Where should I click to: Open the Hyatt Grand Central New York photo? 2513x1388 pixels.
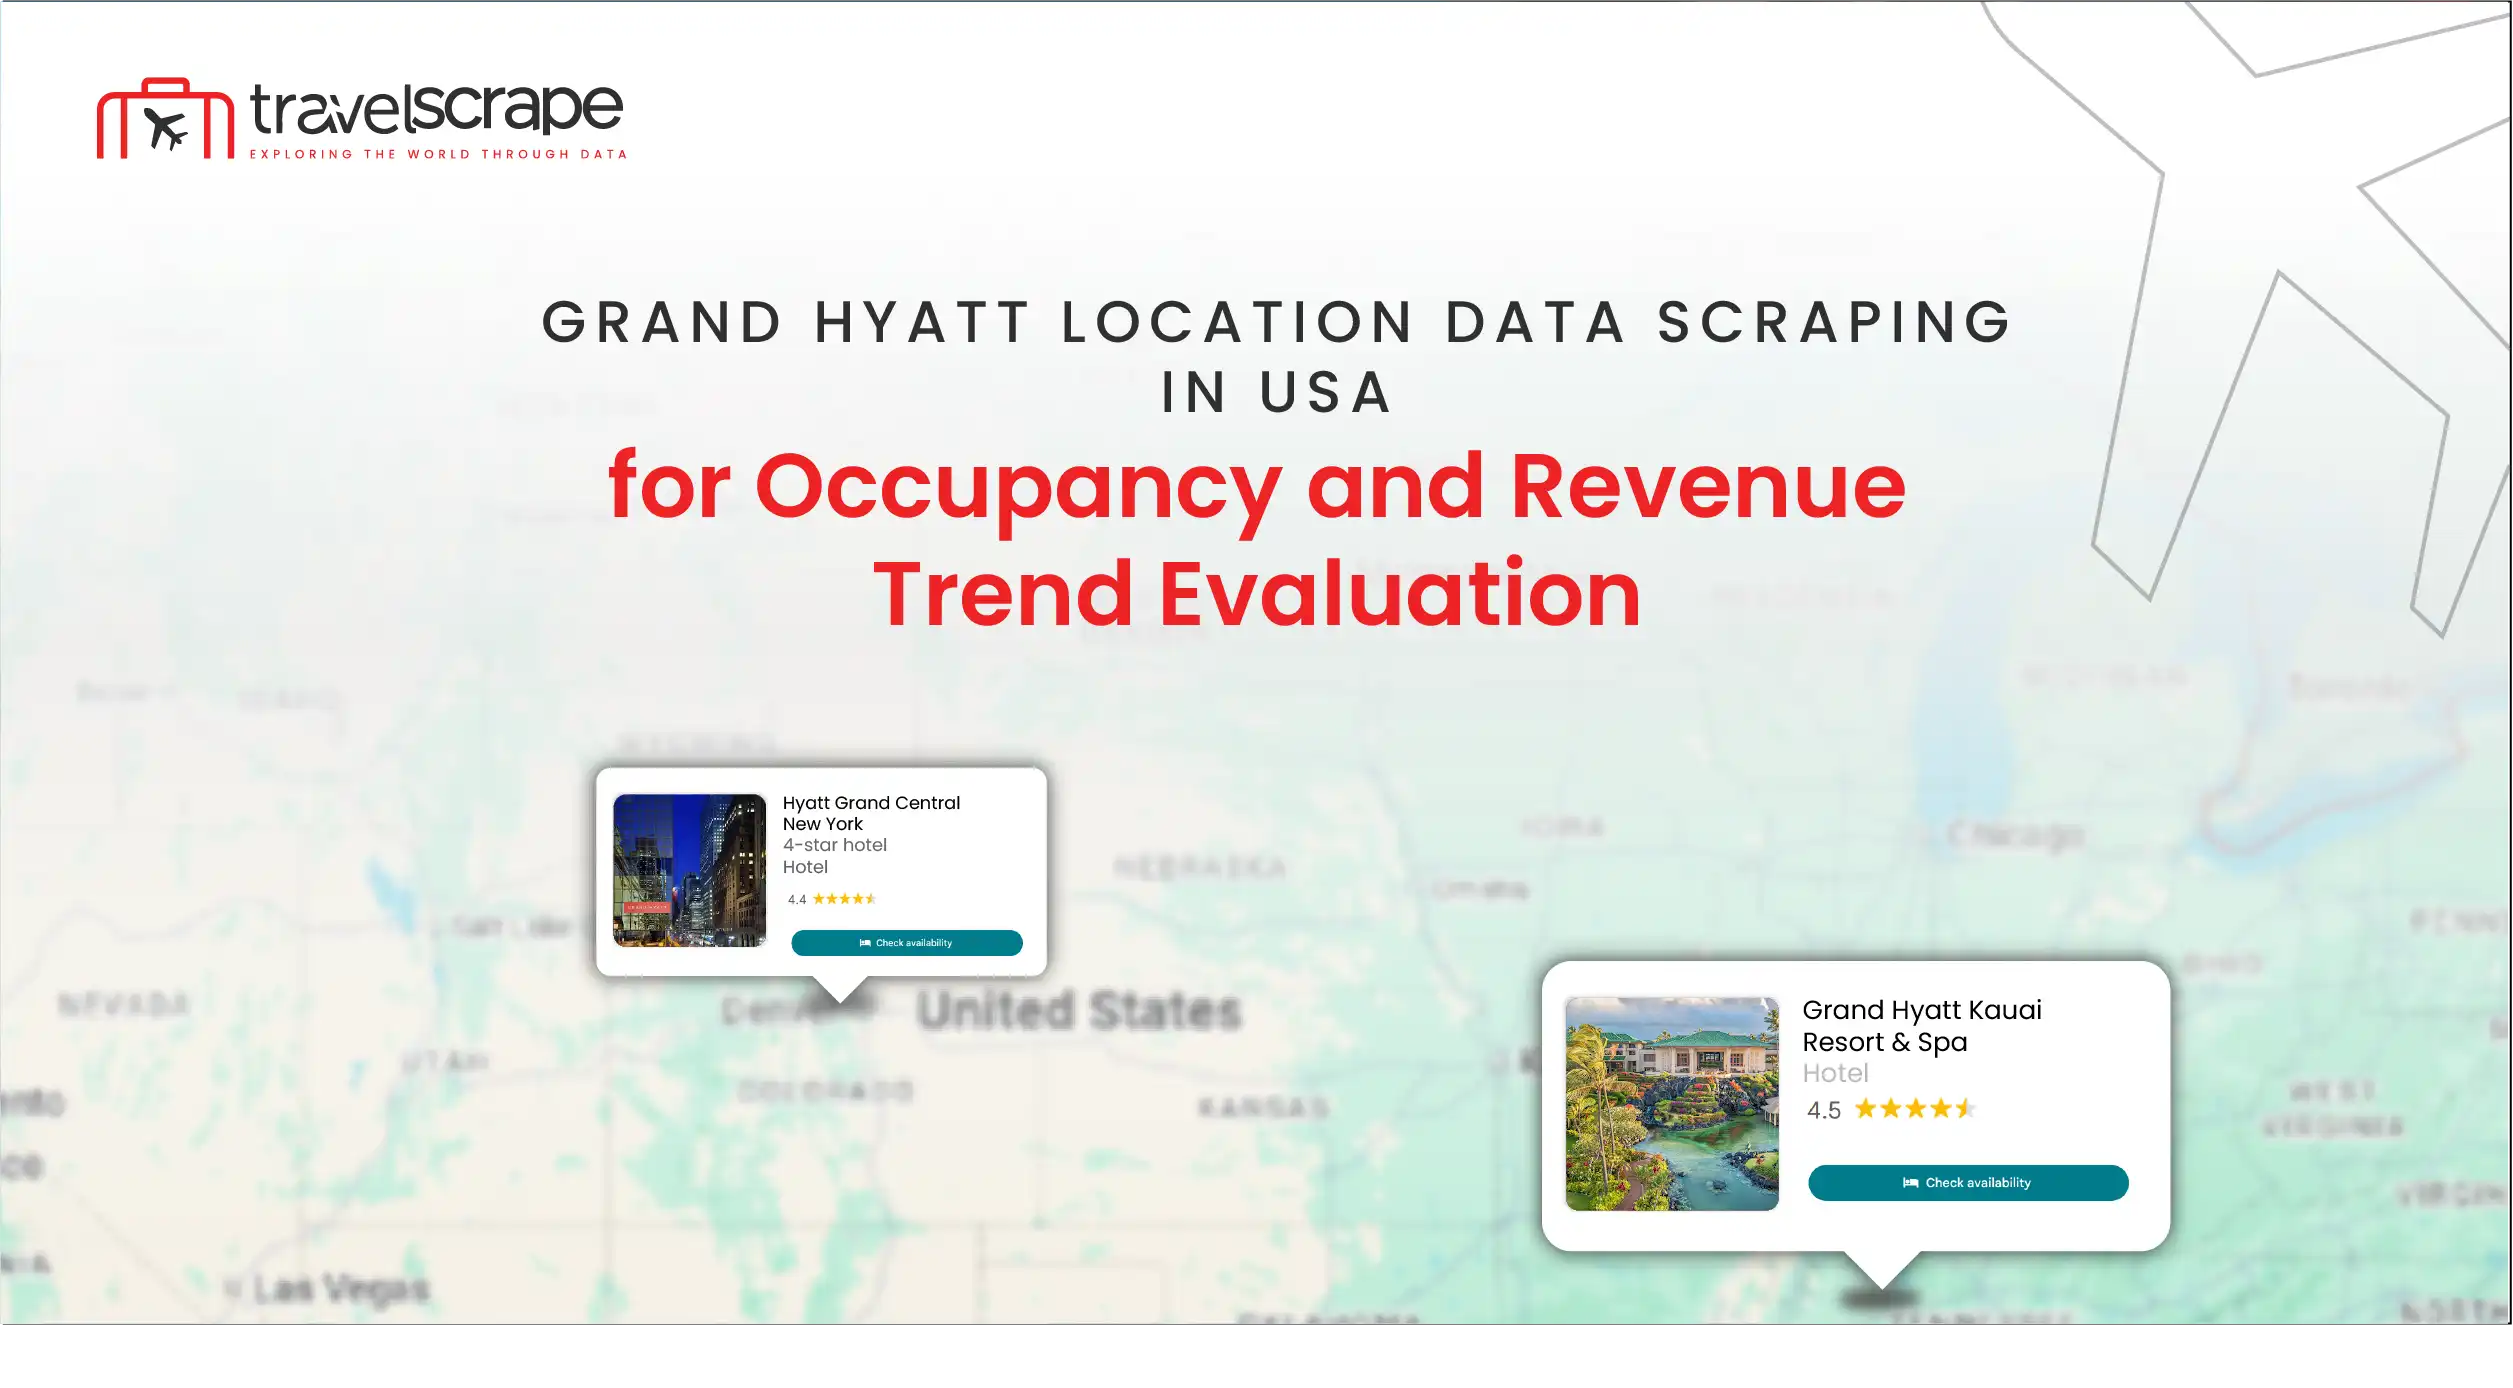689,870
